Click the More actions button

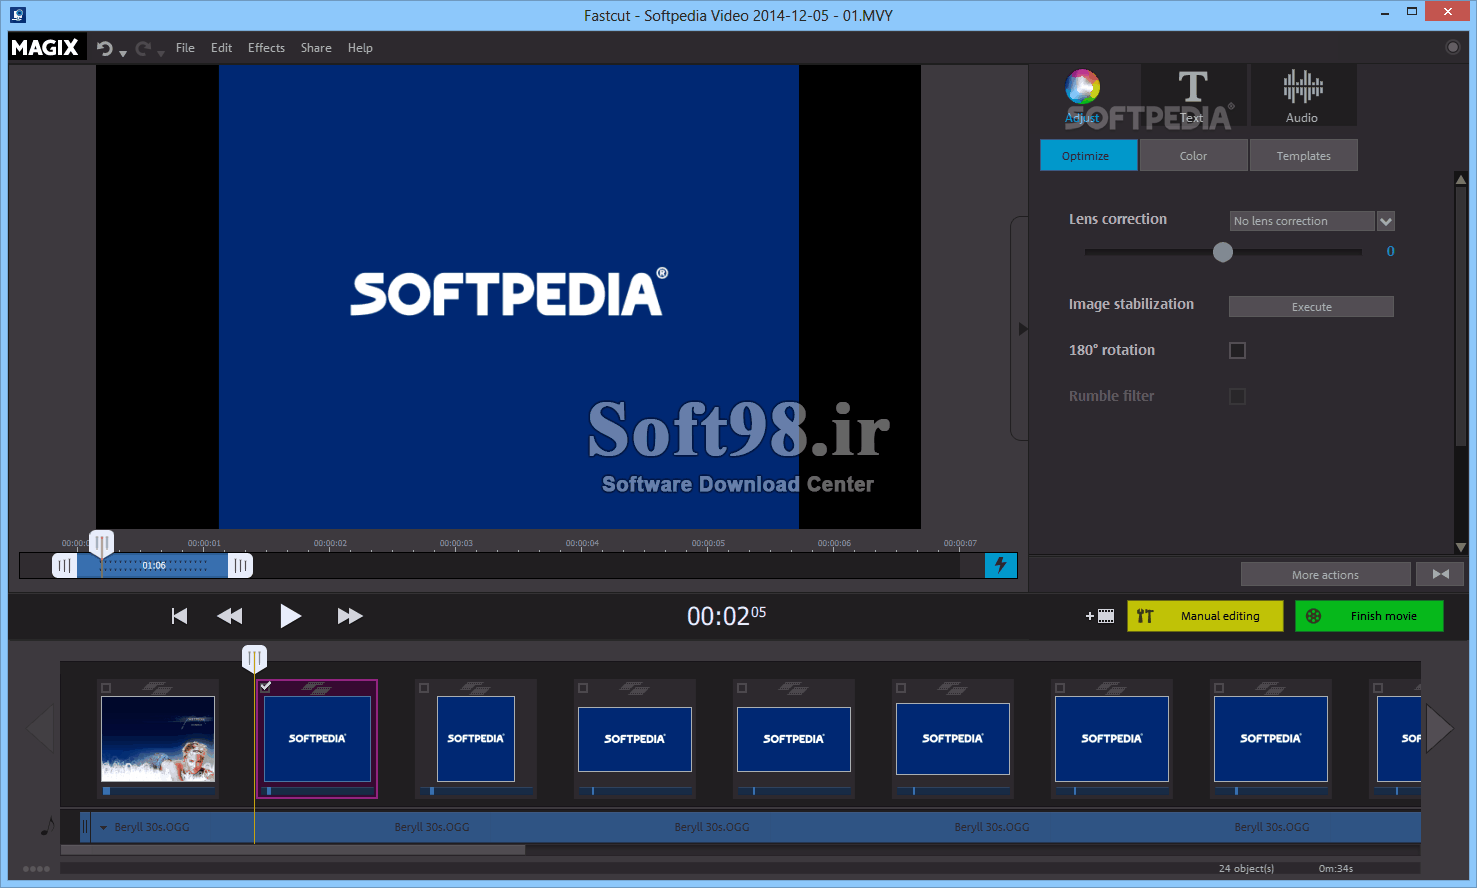click(1325, 574)
